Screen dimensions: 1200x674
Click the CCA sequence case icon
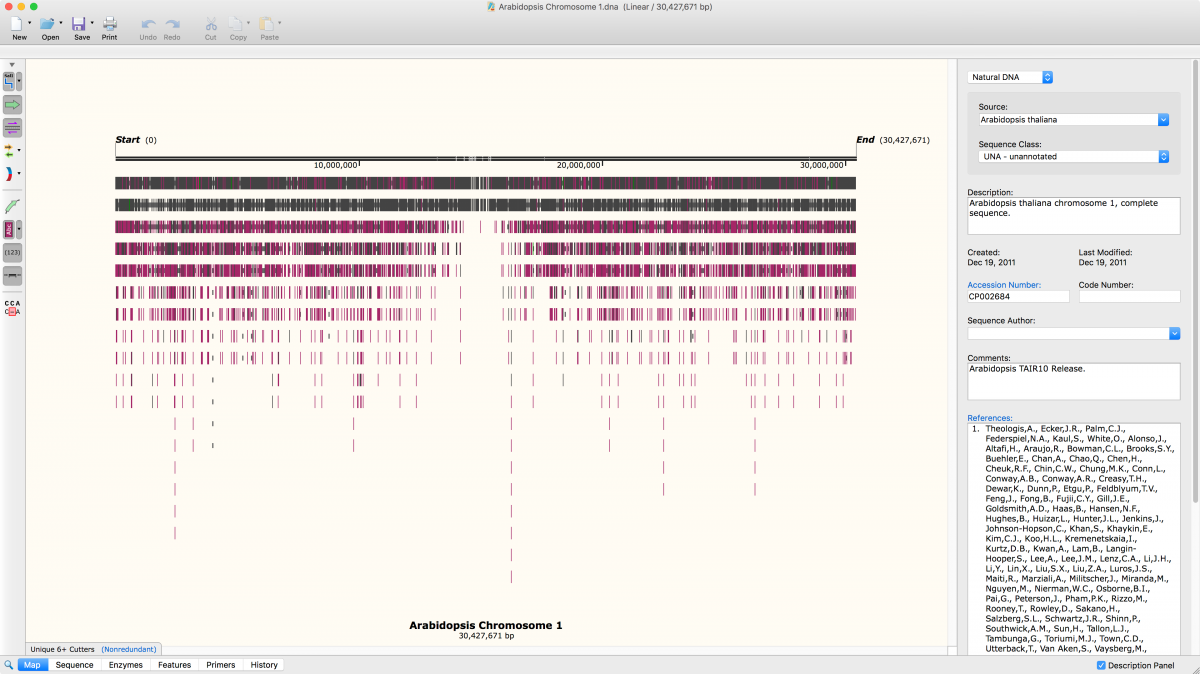12,307
